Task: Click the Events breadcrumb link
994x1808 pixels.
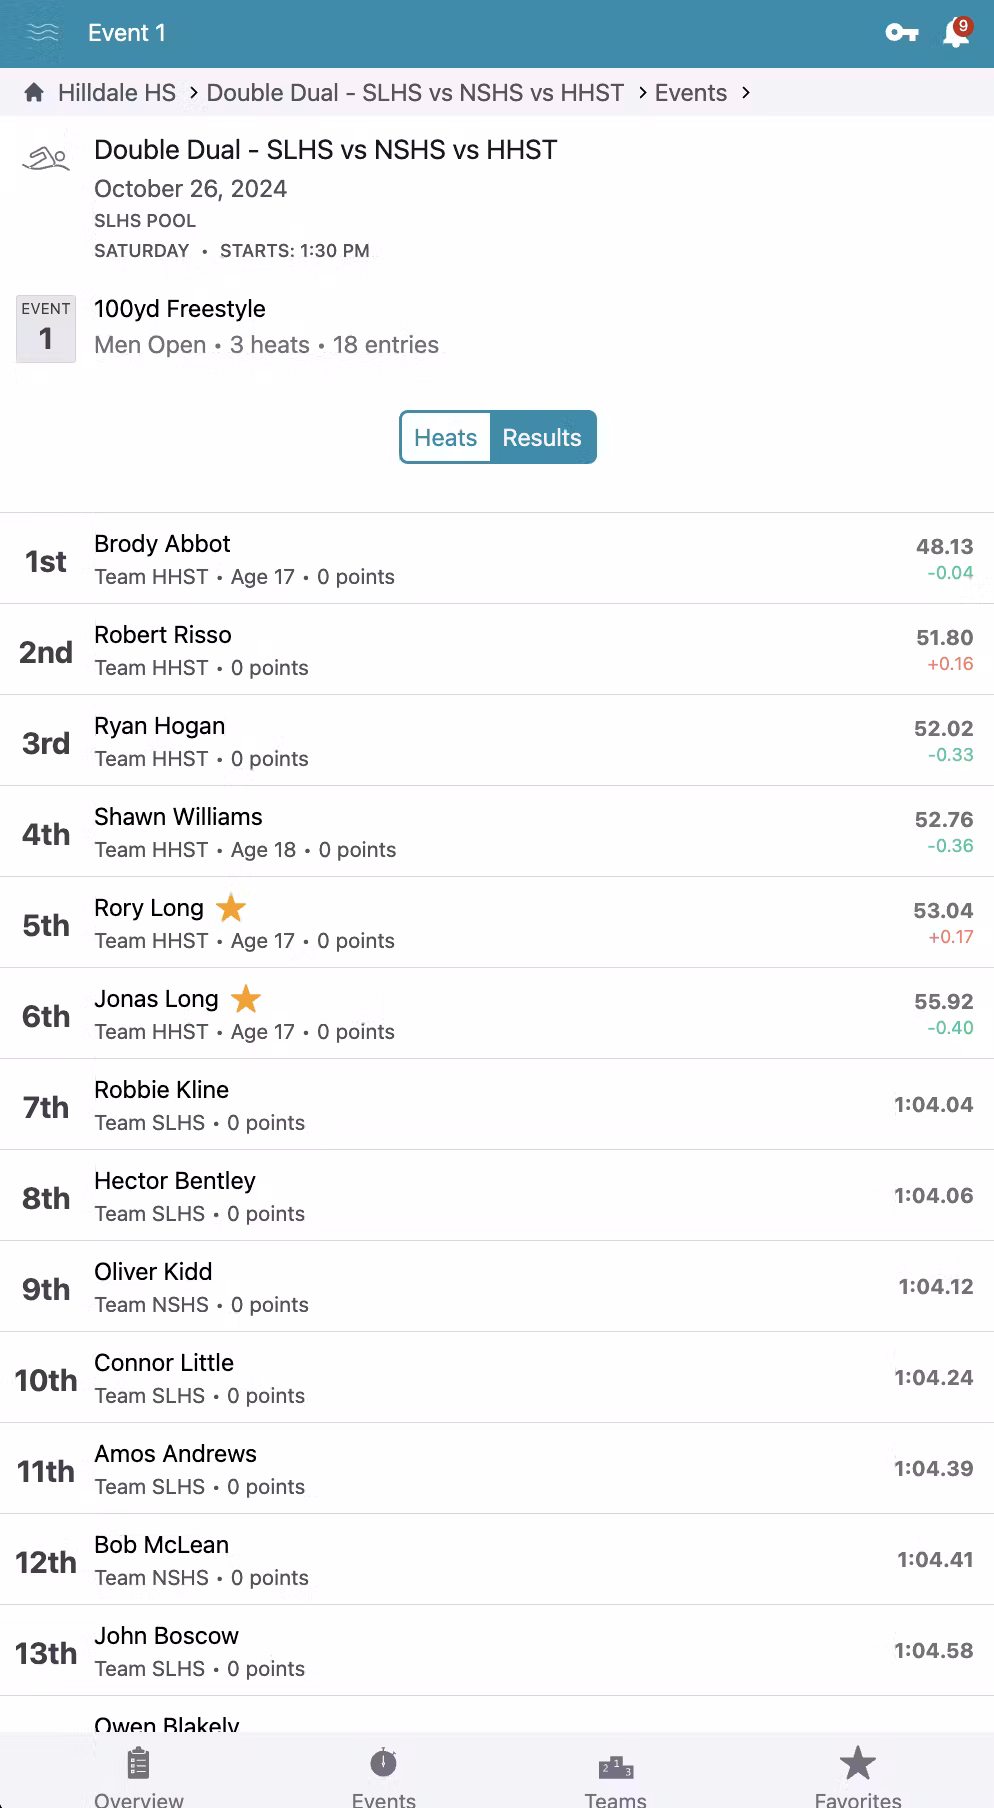Action: pyautogui.click(x=690, y=93)
